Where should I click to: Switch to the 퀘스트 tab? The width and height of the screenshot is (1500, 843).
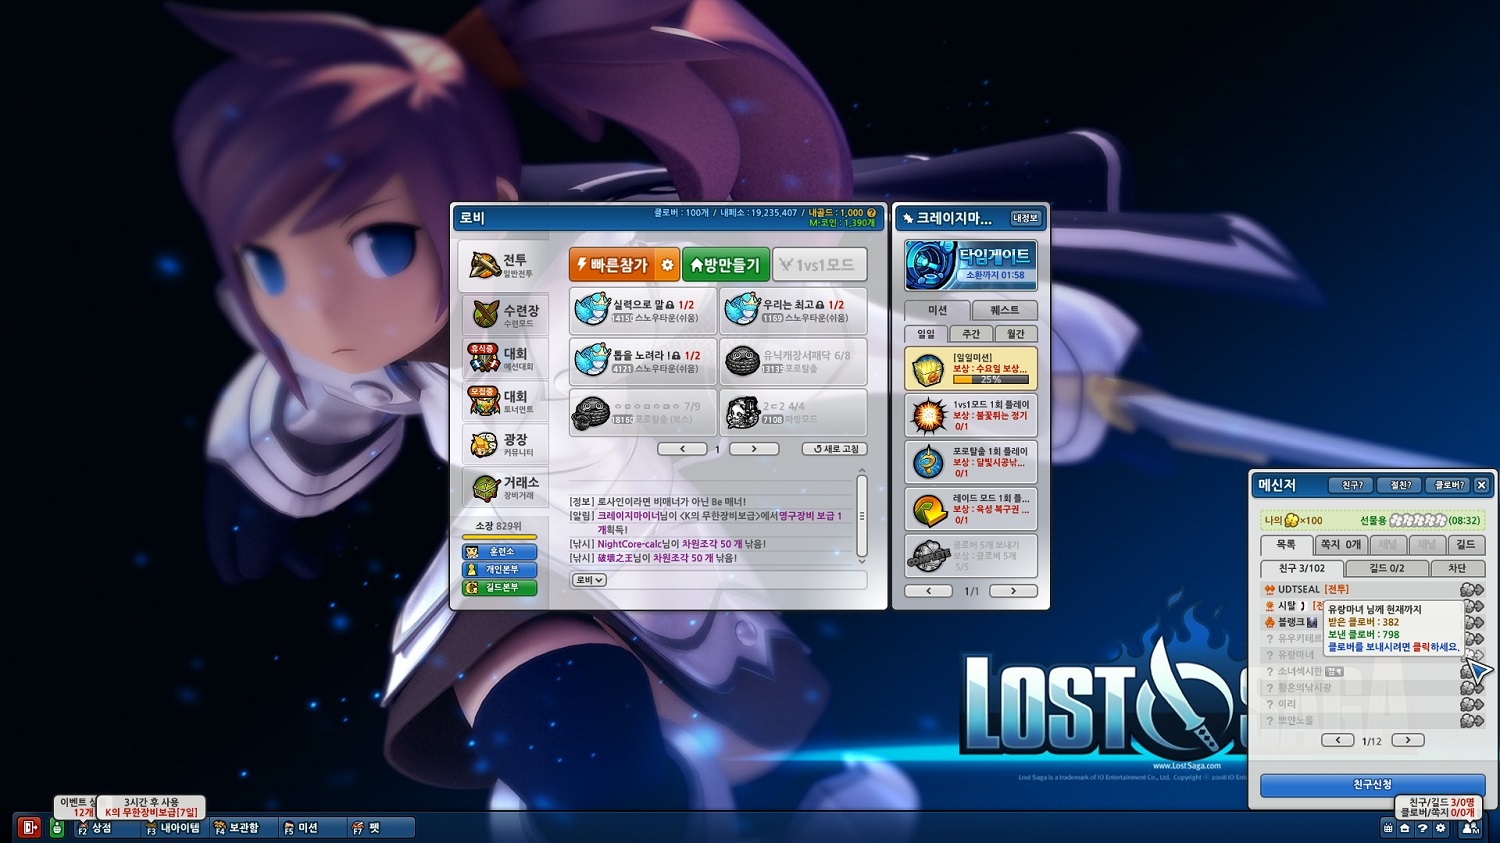click(x=1004, y=310)
